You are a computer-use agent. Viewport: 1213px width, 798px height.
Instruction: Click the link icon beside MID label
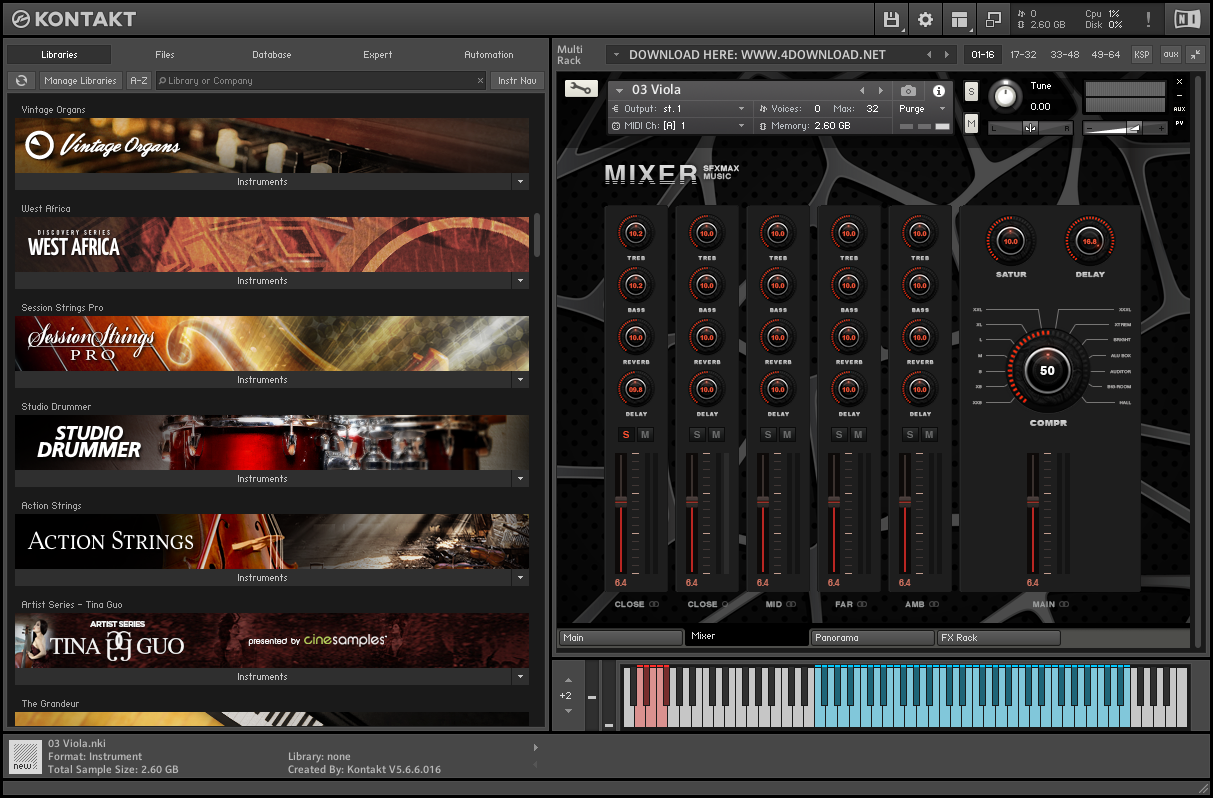coord(791,604)
